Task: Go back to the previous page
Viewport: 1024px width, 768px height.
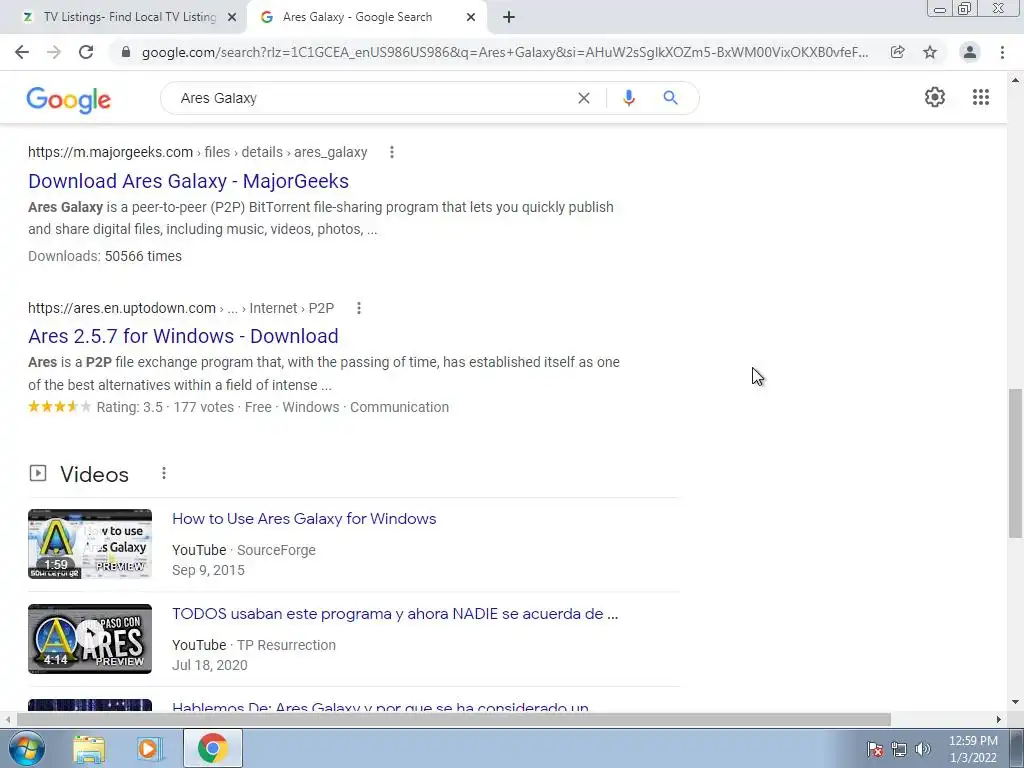Action: 22,52
